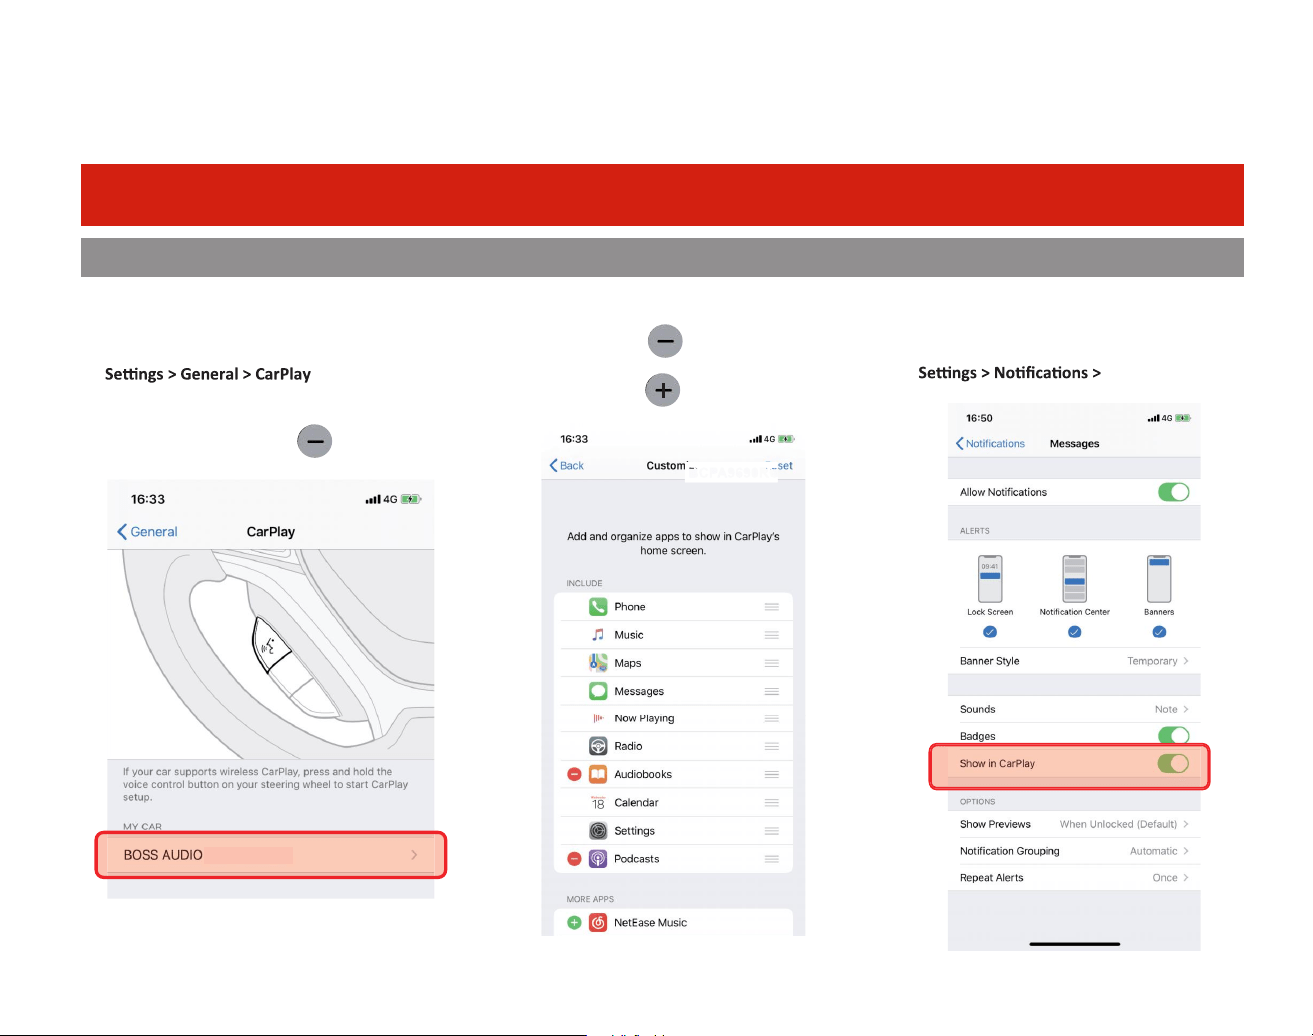Go back to General settings
The image size is (1313, 1036).
click(x=147, y=532)
